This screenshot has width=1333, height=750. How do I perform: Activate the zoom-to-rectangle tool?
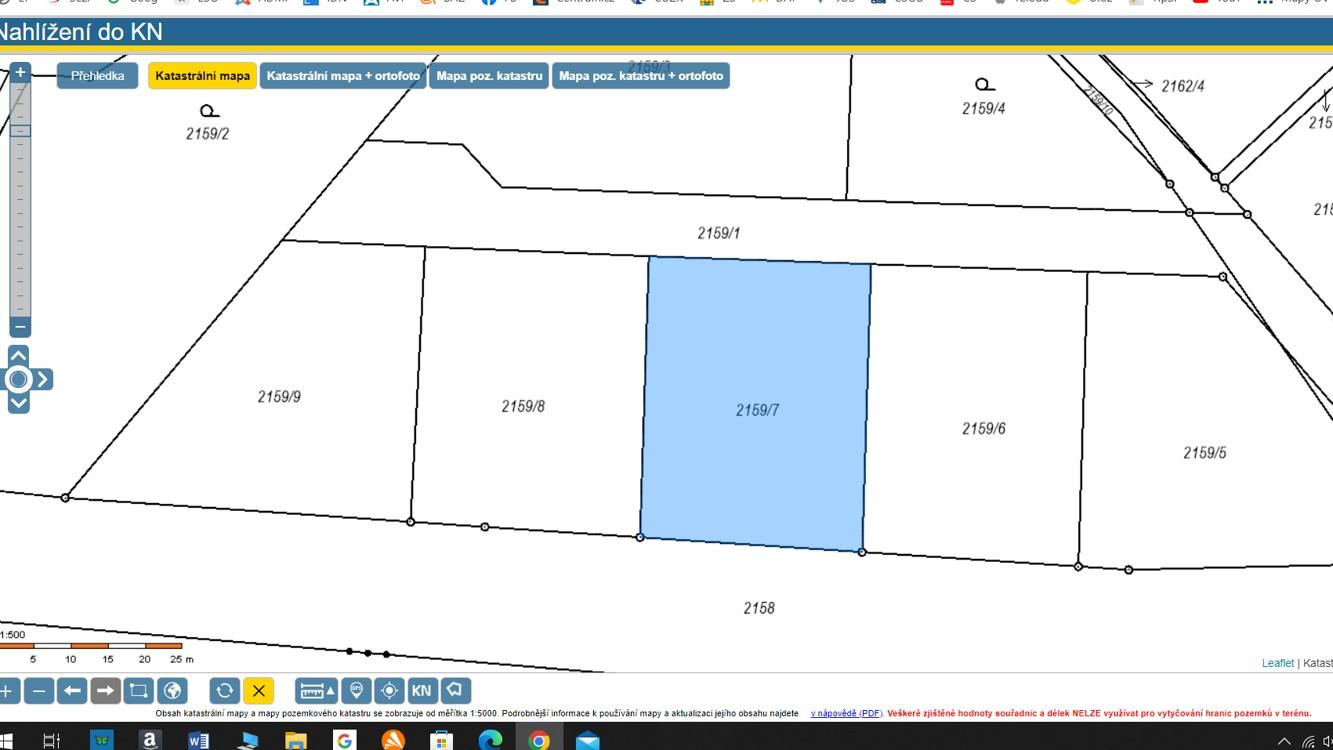point(138,691)
